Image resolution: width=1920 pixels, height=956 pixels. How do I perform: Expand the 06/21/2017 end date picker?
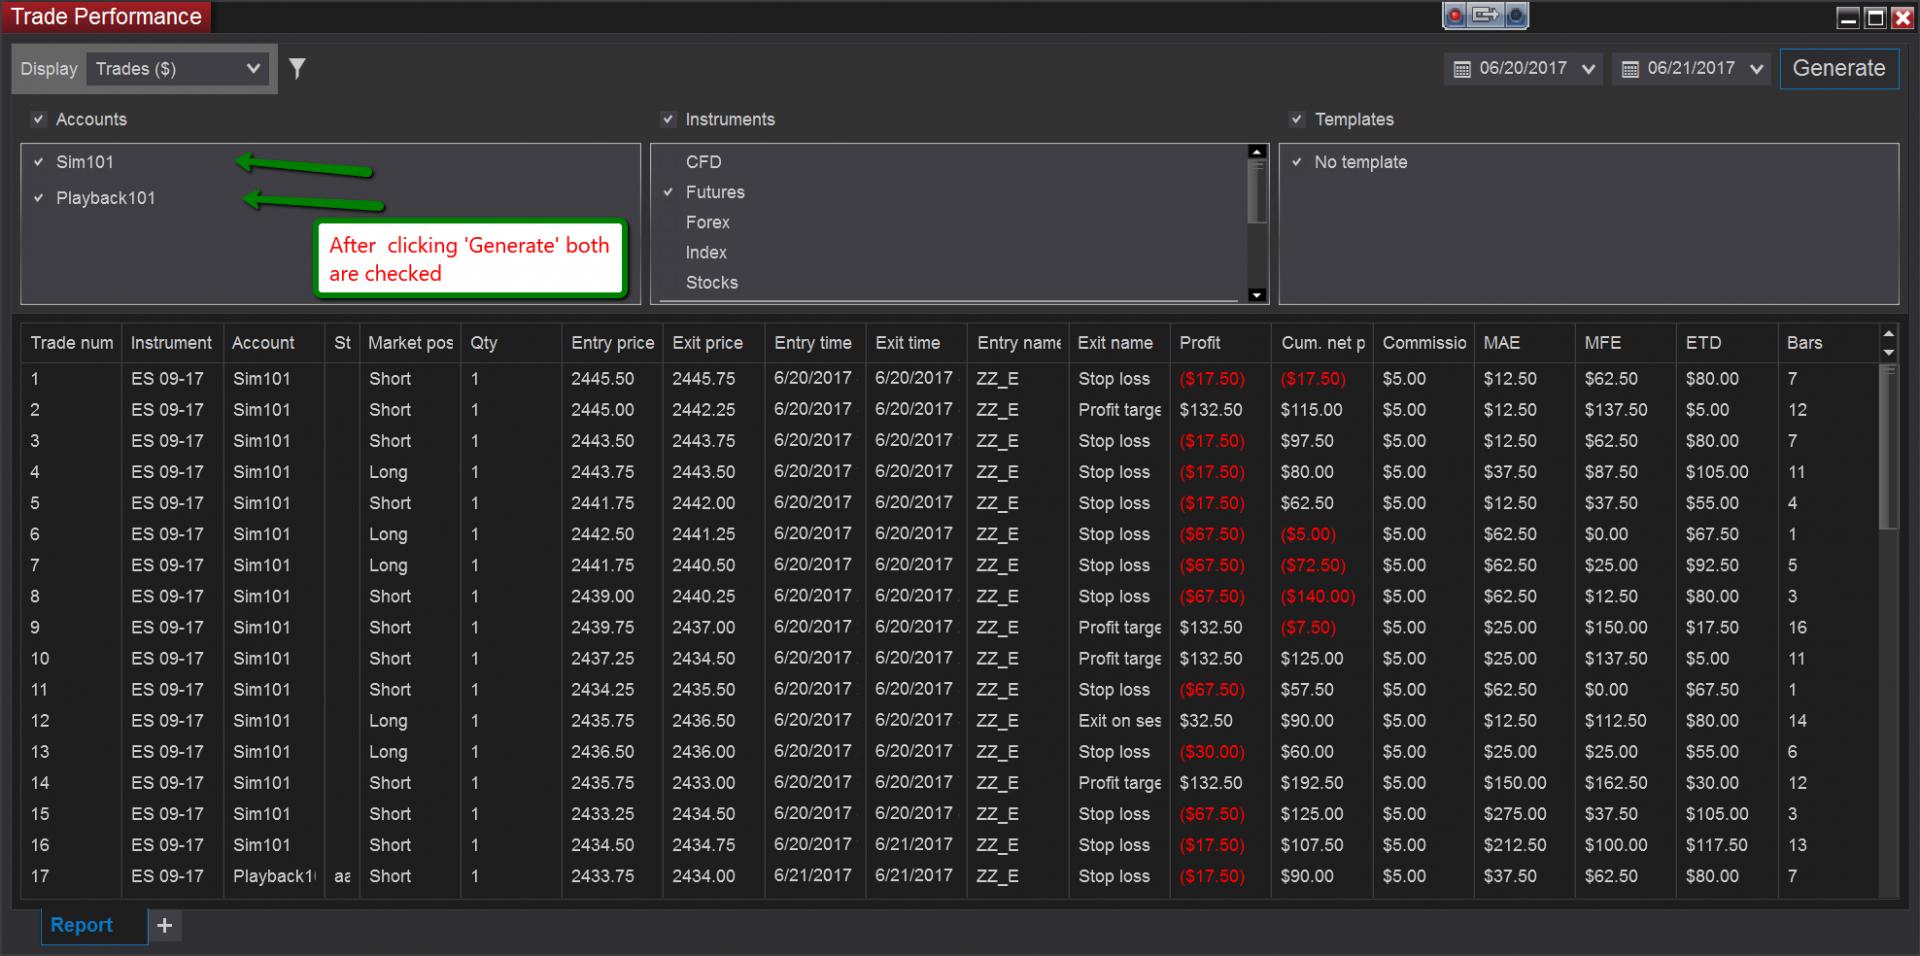[1756, 69]
